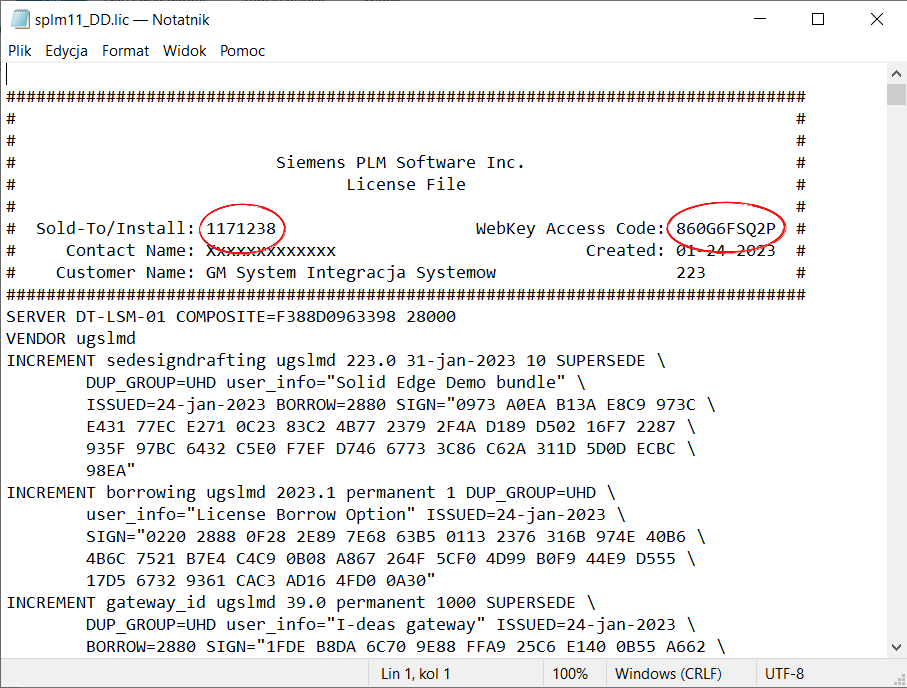Close the splm11_DD.lic window
The height and width of the screenshot is (688, 907).
pyautogui.click(x=876, y=19)
